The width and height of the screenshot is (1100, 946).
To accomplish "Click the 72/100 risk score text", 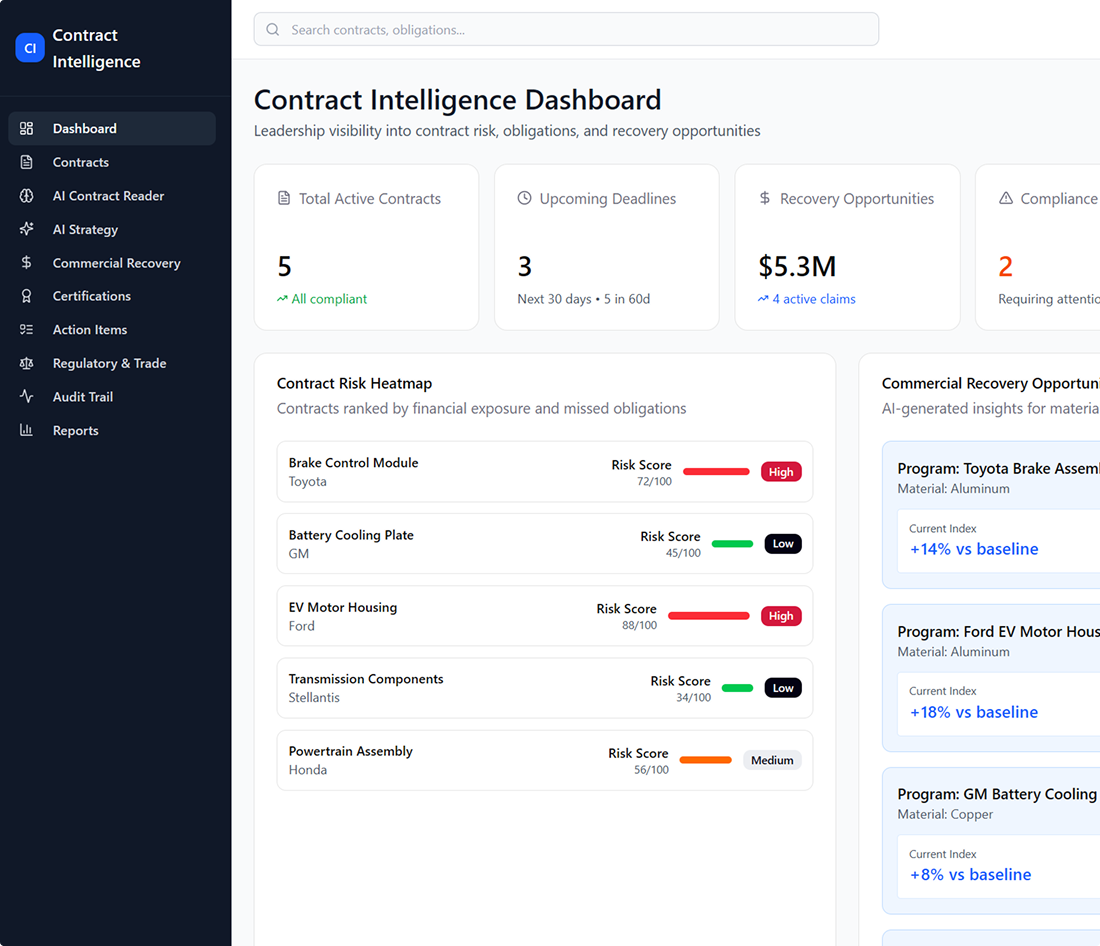I will (655, 481).
